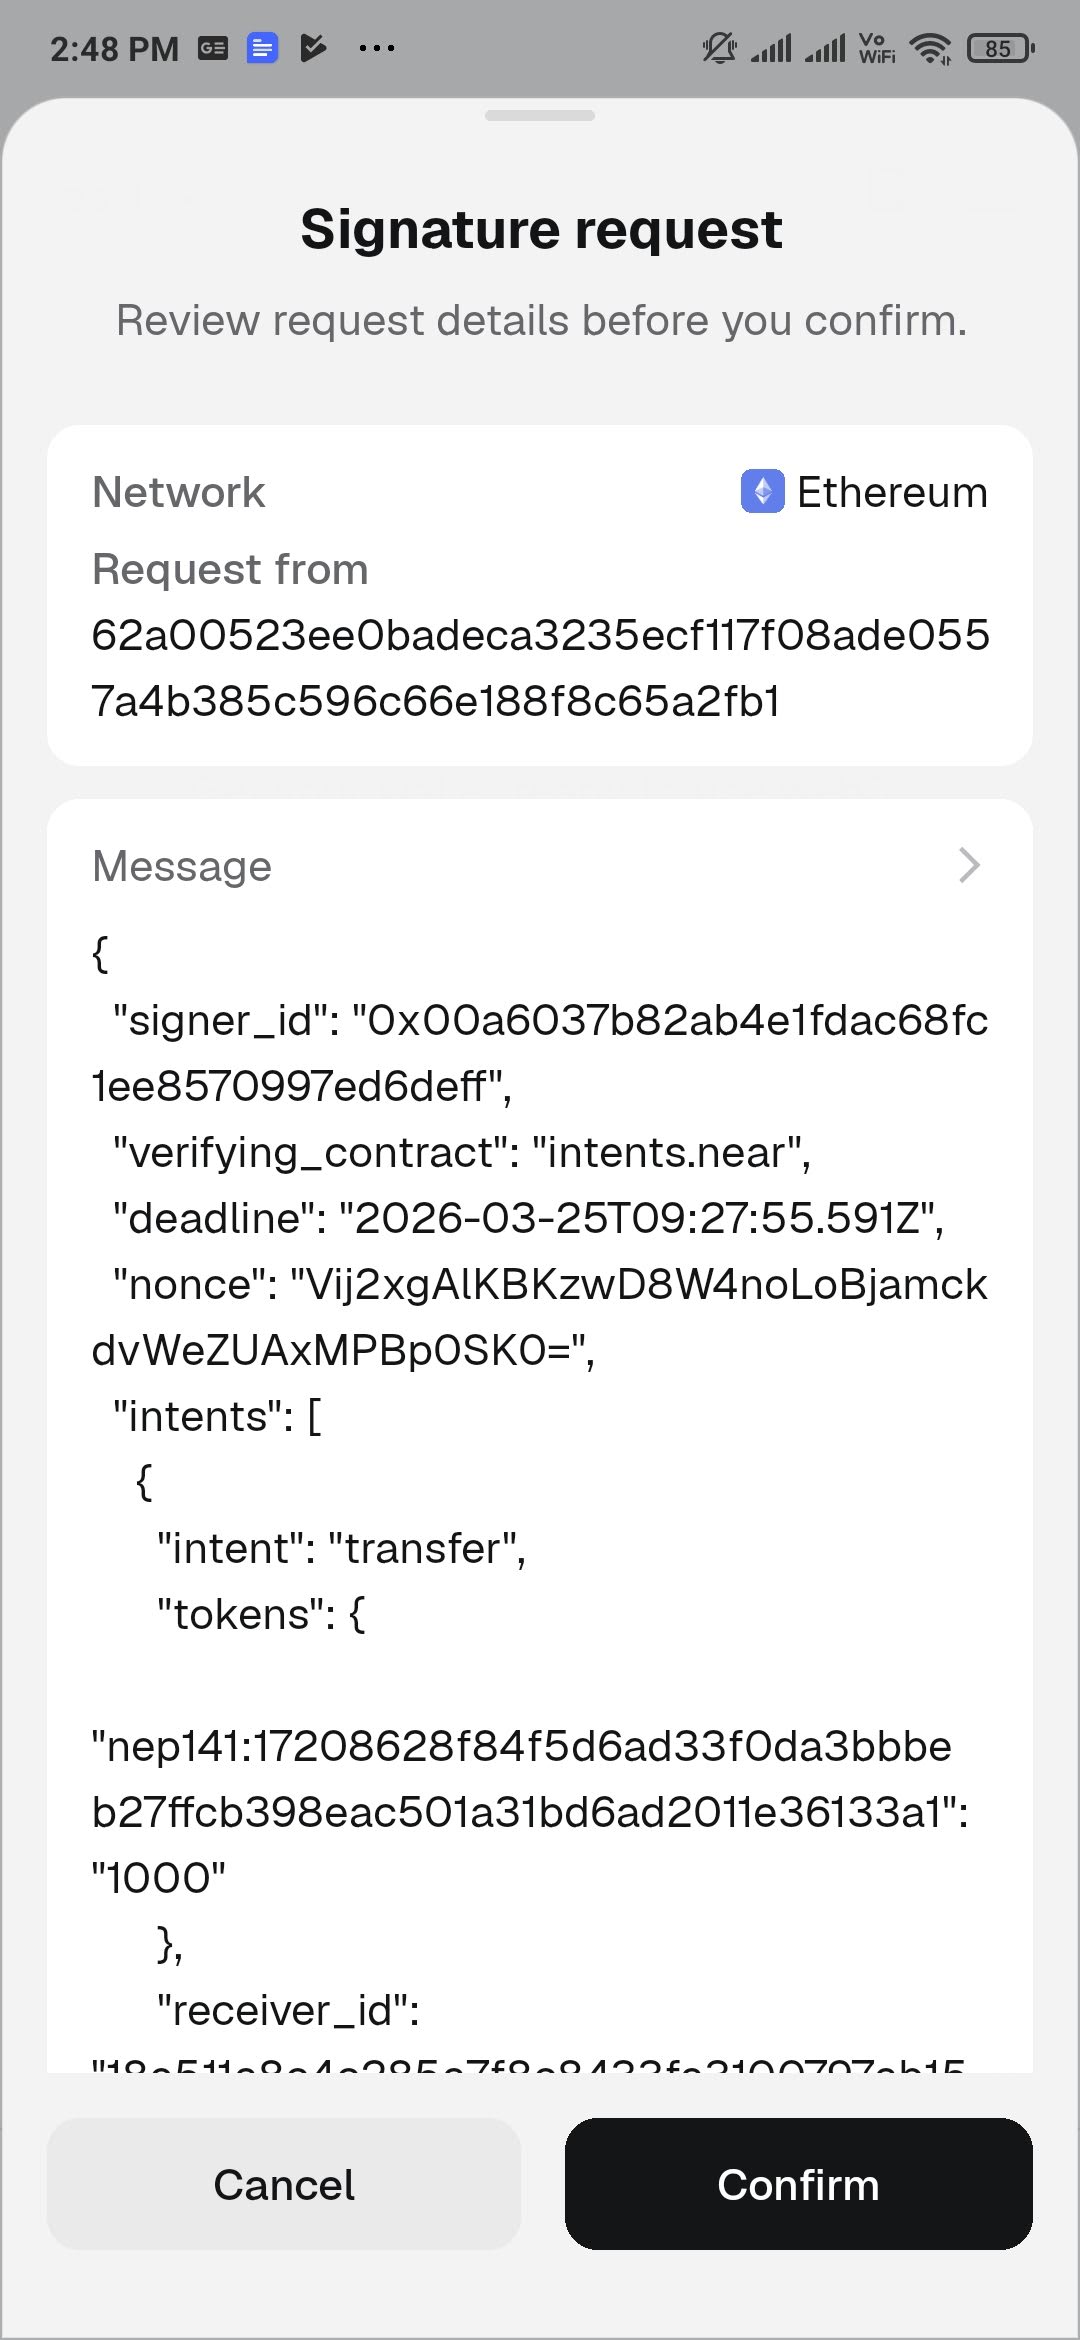Tap the second SIM signal bars icon
This screenshot has width=1080, height=2340.
pos(826,46)
